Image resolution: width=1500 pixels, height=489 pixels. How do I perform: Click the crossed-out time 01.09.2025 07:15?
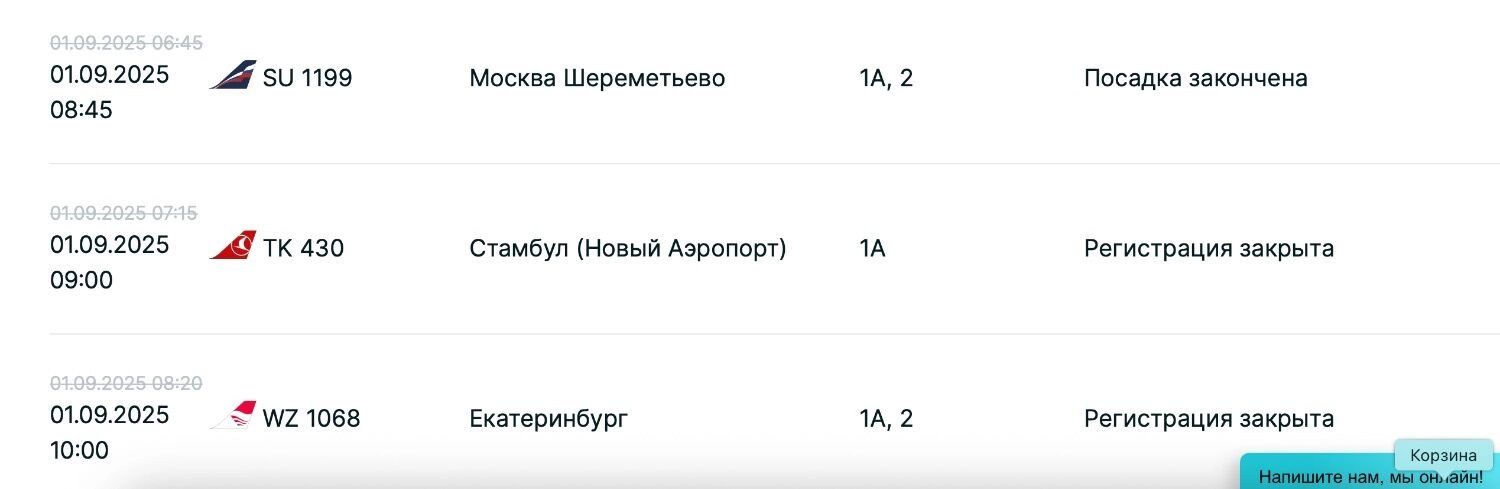tap(124, 213)
